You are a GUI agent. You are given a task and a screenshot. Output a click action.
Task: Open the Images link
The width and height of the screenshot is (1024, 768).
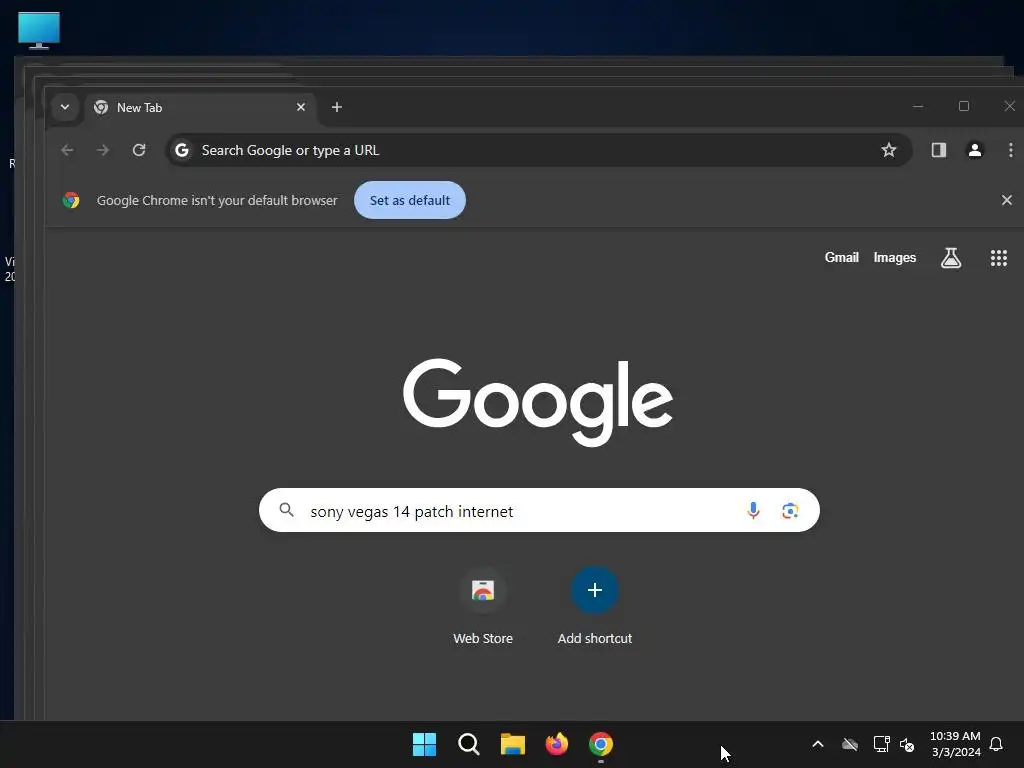895,257
